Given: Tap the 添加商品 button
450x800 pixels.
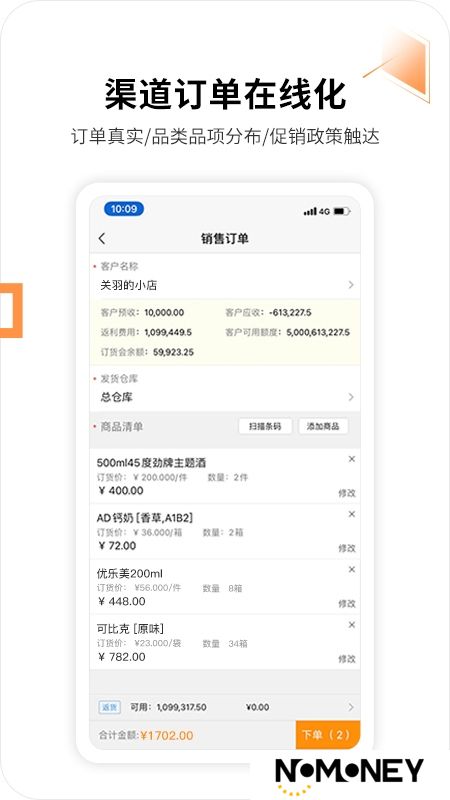Looking at the screenshot, I should click(323, 426).
